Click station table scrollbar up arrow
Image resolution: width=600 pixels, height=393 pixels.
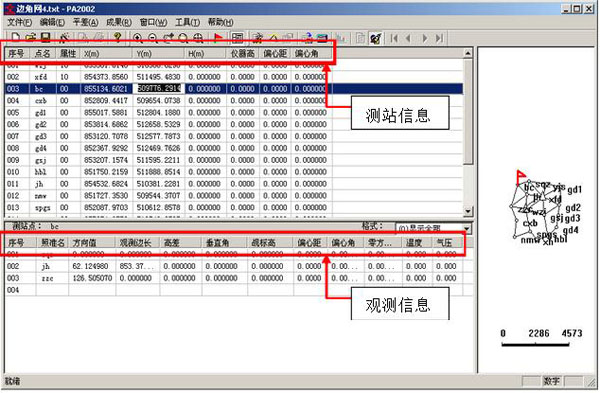click(x=468, y=53)
